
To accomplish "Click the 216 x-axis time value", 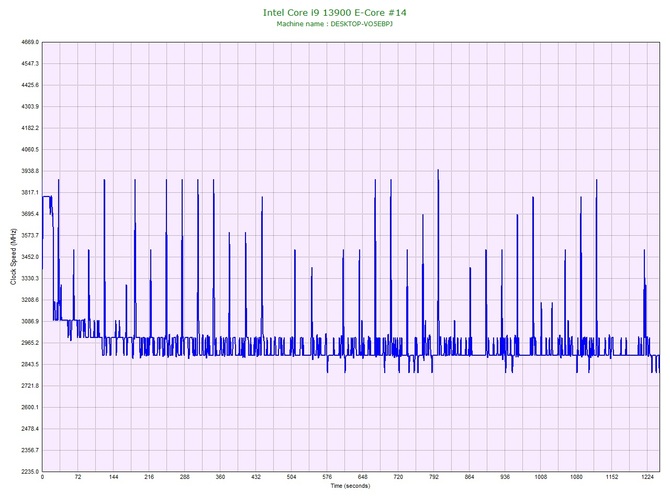I will pyautogui.click(x=149, y=477).
